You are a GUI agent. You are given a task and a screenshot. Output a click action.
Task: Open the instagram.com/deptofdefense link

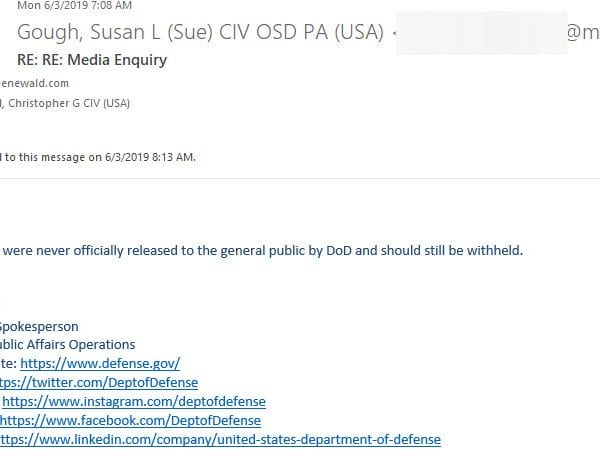coord(134,401)
